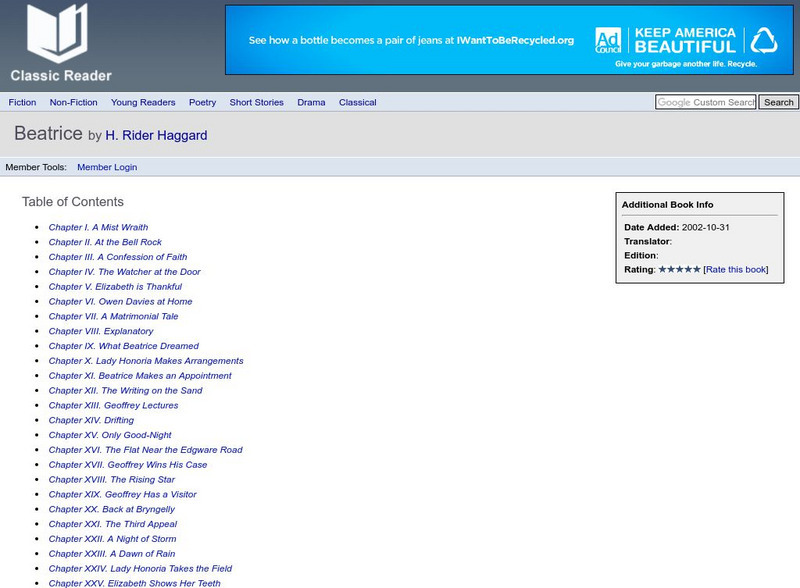The image size is (800, 588).
Task: Open Chapter XVII. Geoffrey Wins His Case
Action: (128, 464)
